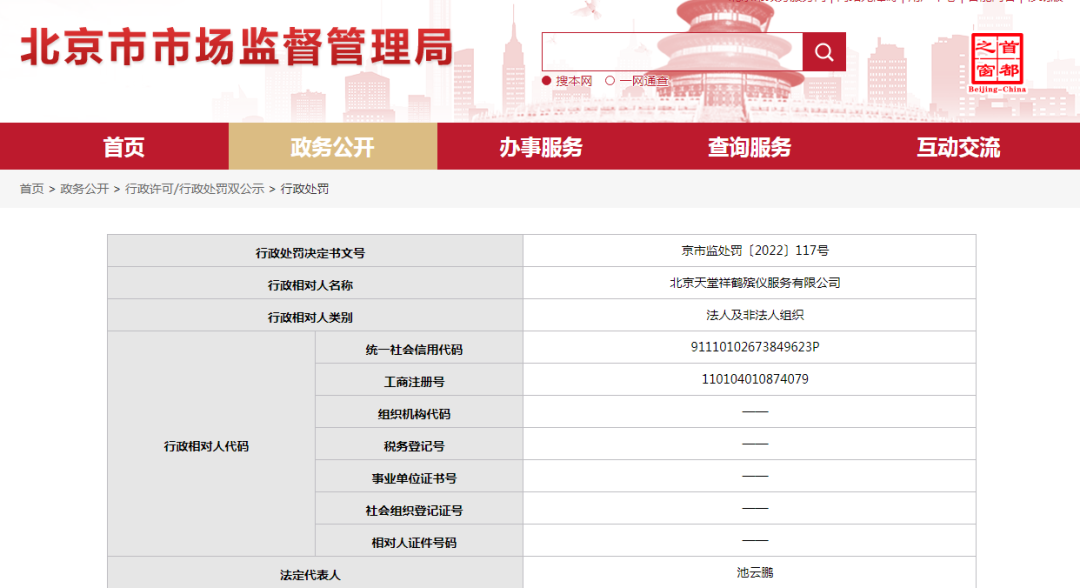
Task: Open 行政许可/行政处罚双公示 breadcrumb link
Action: (194, 189)
